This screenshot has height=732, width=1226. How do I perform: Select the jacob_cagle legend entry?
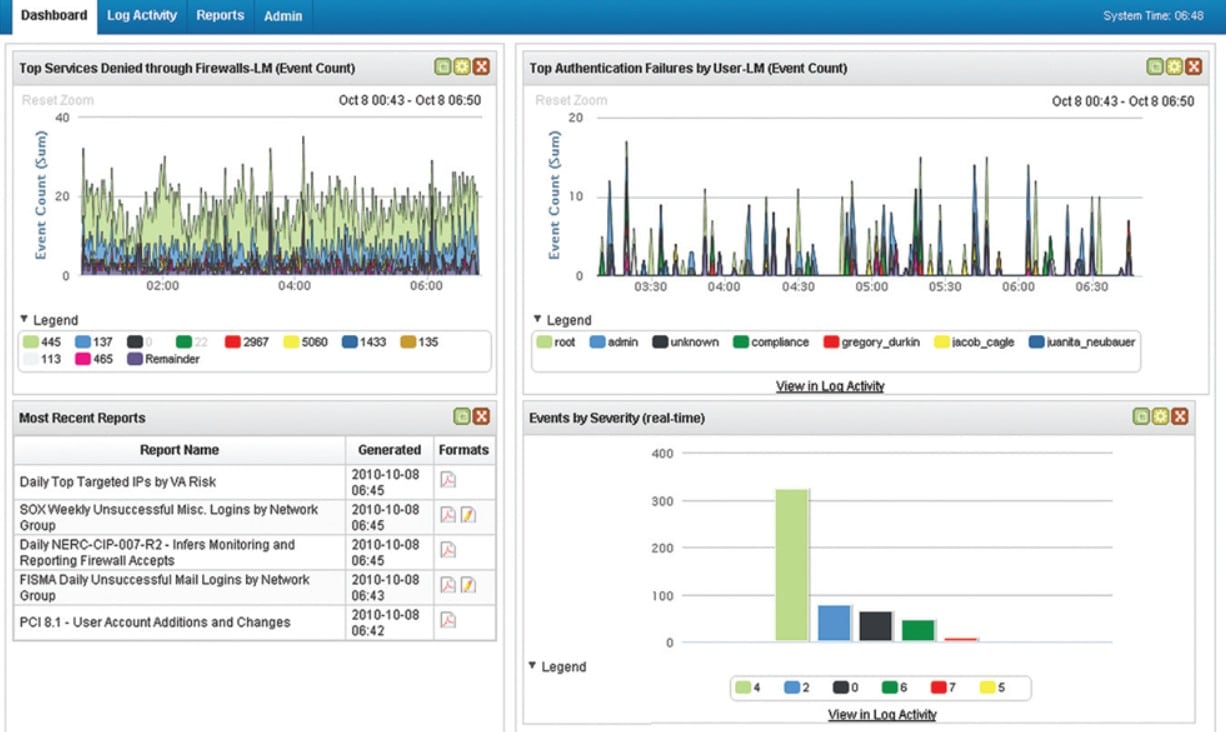point(974,342)
